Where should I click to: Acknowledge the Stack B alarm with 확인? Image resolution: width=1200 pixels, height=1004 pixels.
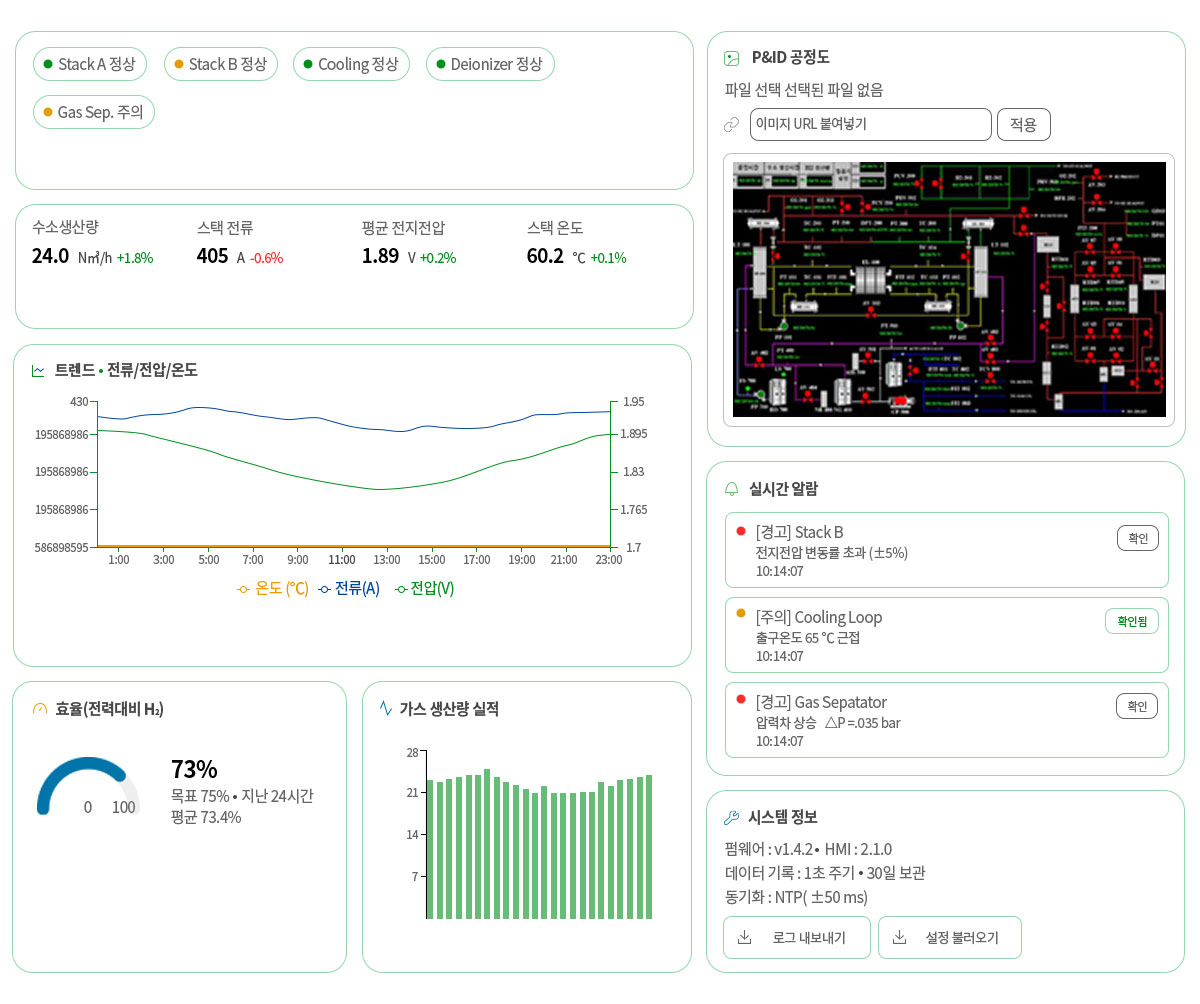click(x=1138, y=538)
